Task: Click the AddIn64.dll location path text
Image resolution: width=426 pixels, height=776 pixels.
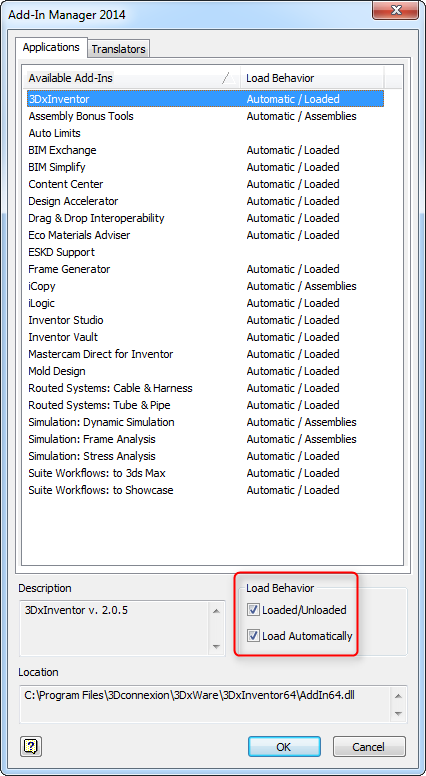Action: [189, 695]
